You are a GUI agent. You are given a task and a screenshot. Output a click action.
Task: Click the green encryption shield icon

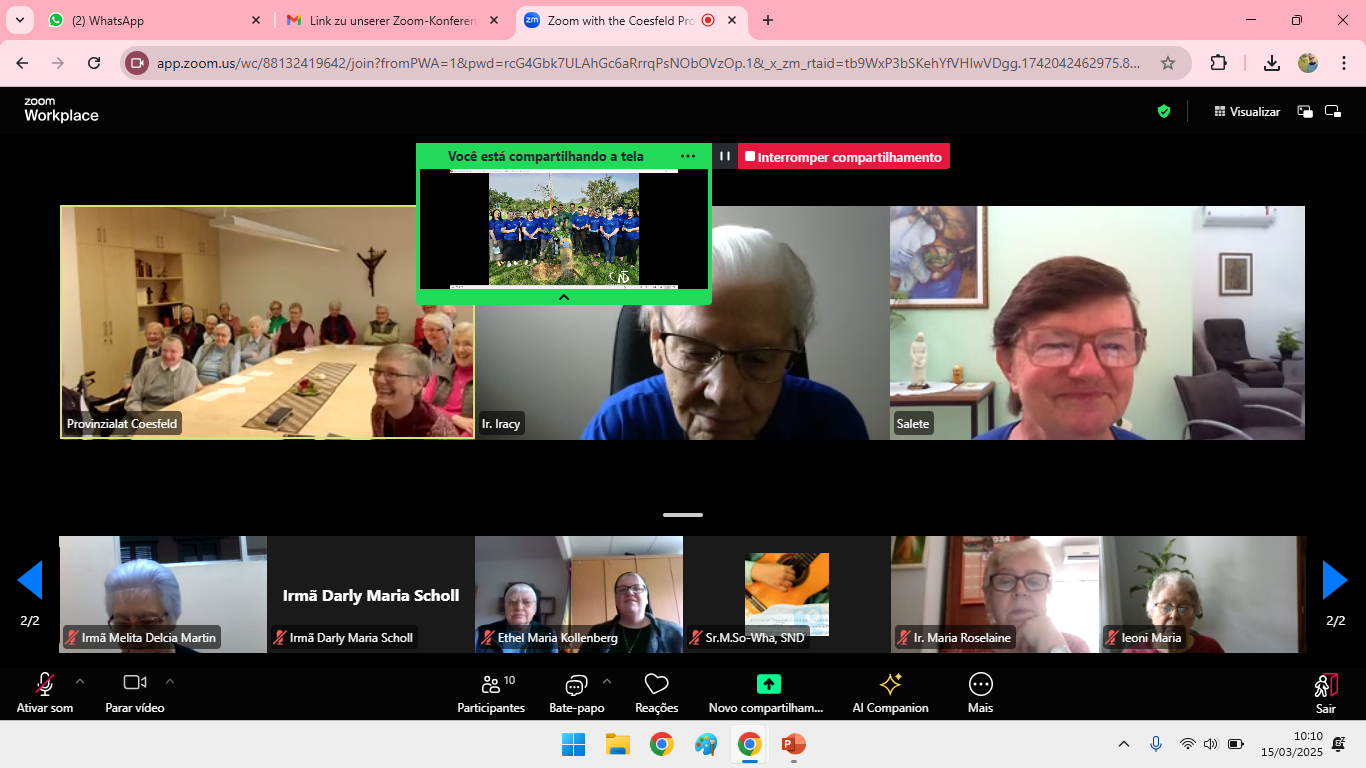1163,112
